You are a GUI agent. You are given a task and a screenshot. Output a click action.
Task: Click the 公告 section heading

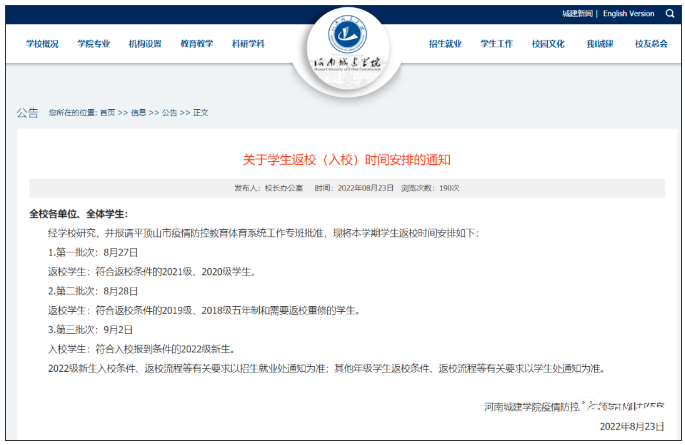27,112
